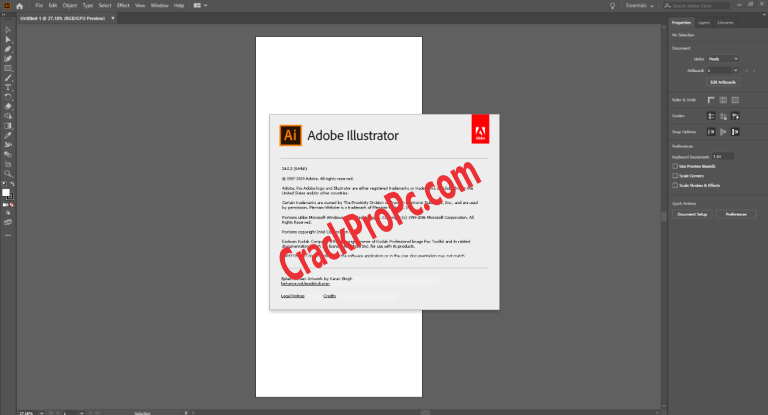The image size is (768, 415).
Task: Expand the arrange documents dropdown arrow
Action: pyautogui.click(x=205, y=5)
